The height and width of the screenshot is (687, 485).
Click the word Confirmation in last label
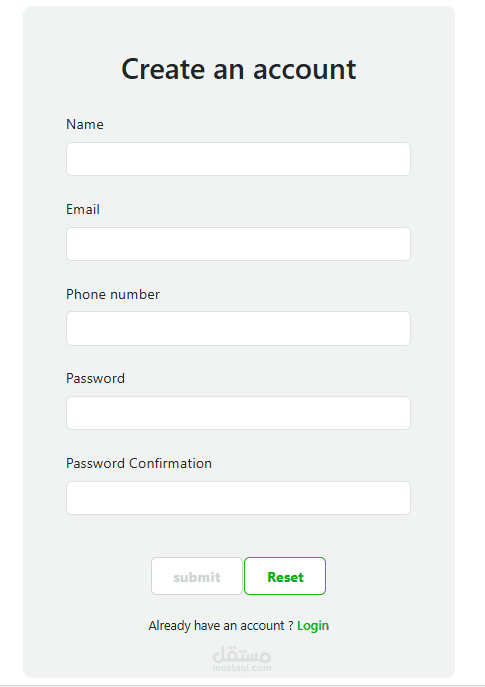click(170, 464)
